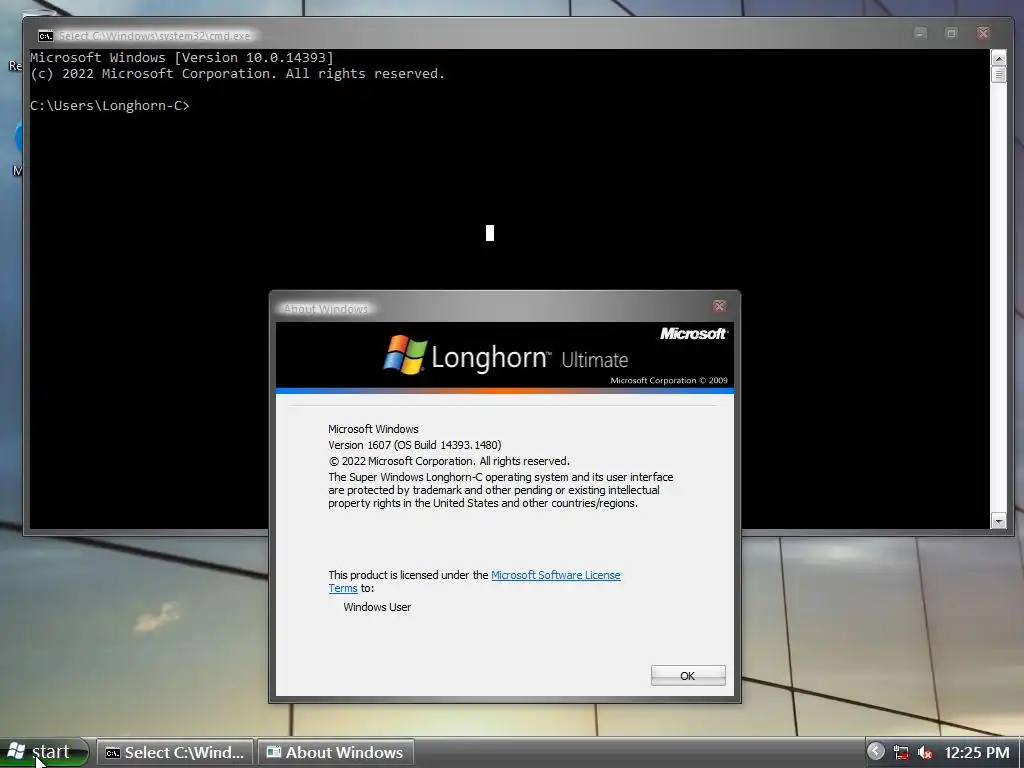Image resolution: width=1024 pixels, height=768 pixels.
Task: Maximize the cmd.exe window
Action: 952,33
